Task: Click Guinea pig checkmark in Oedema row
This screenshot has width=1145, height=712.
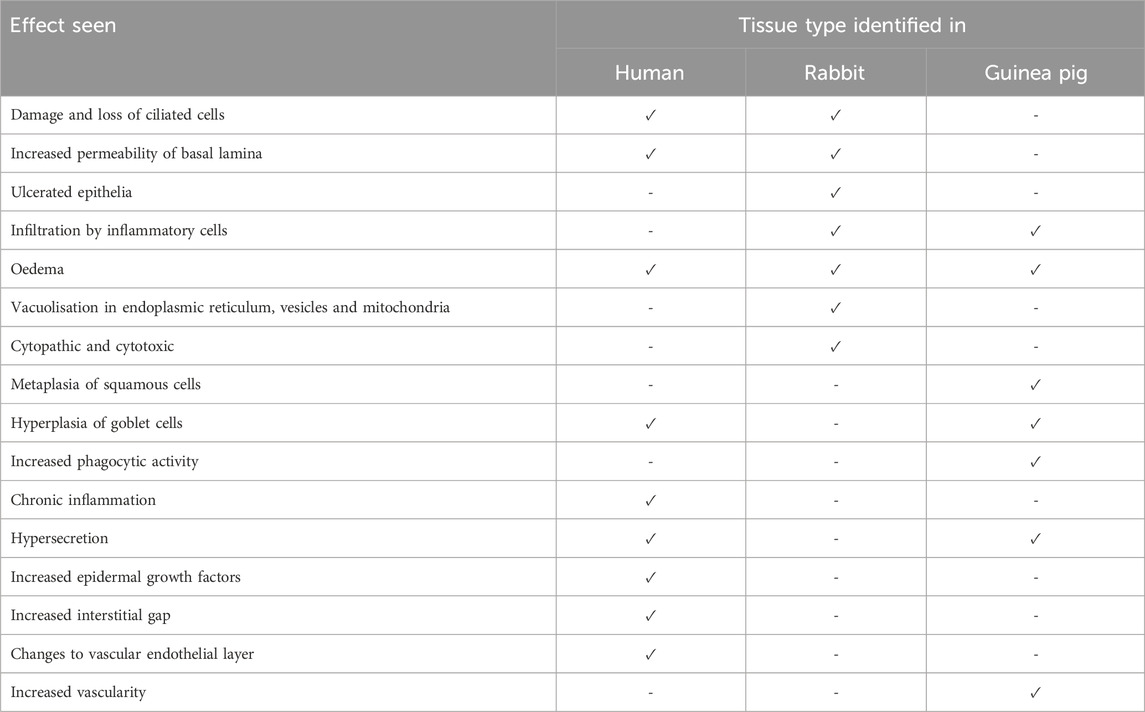Action: pos(1035,269)
